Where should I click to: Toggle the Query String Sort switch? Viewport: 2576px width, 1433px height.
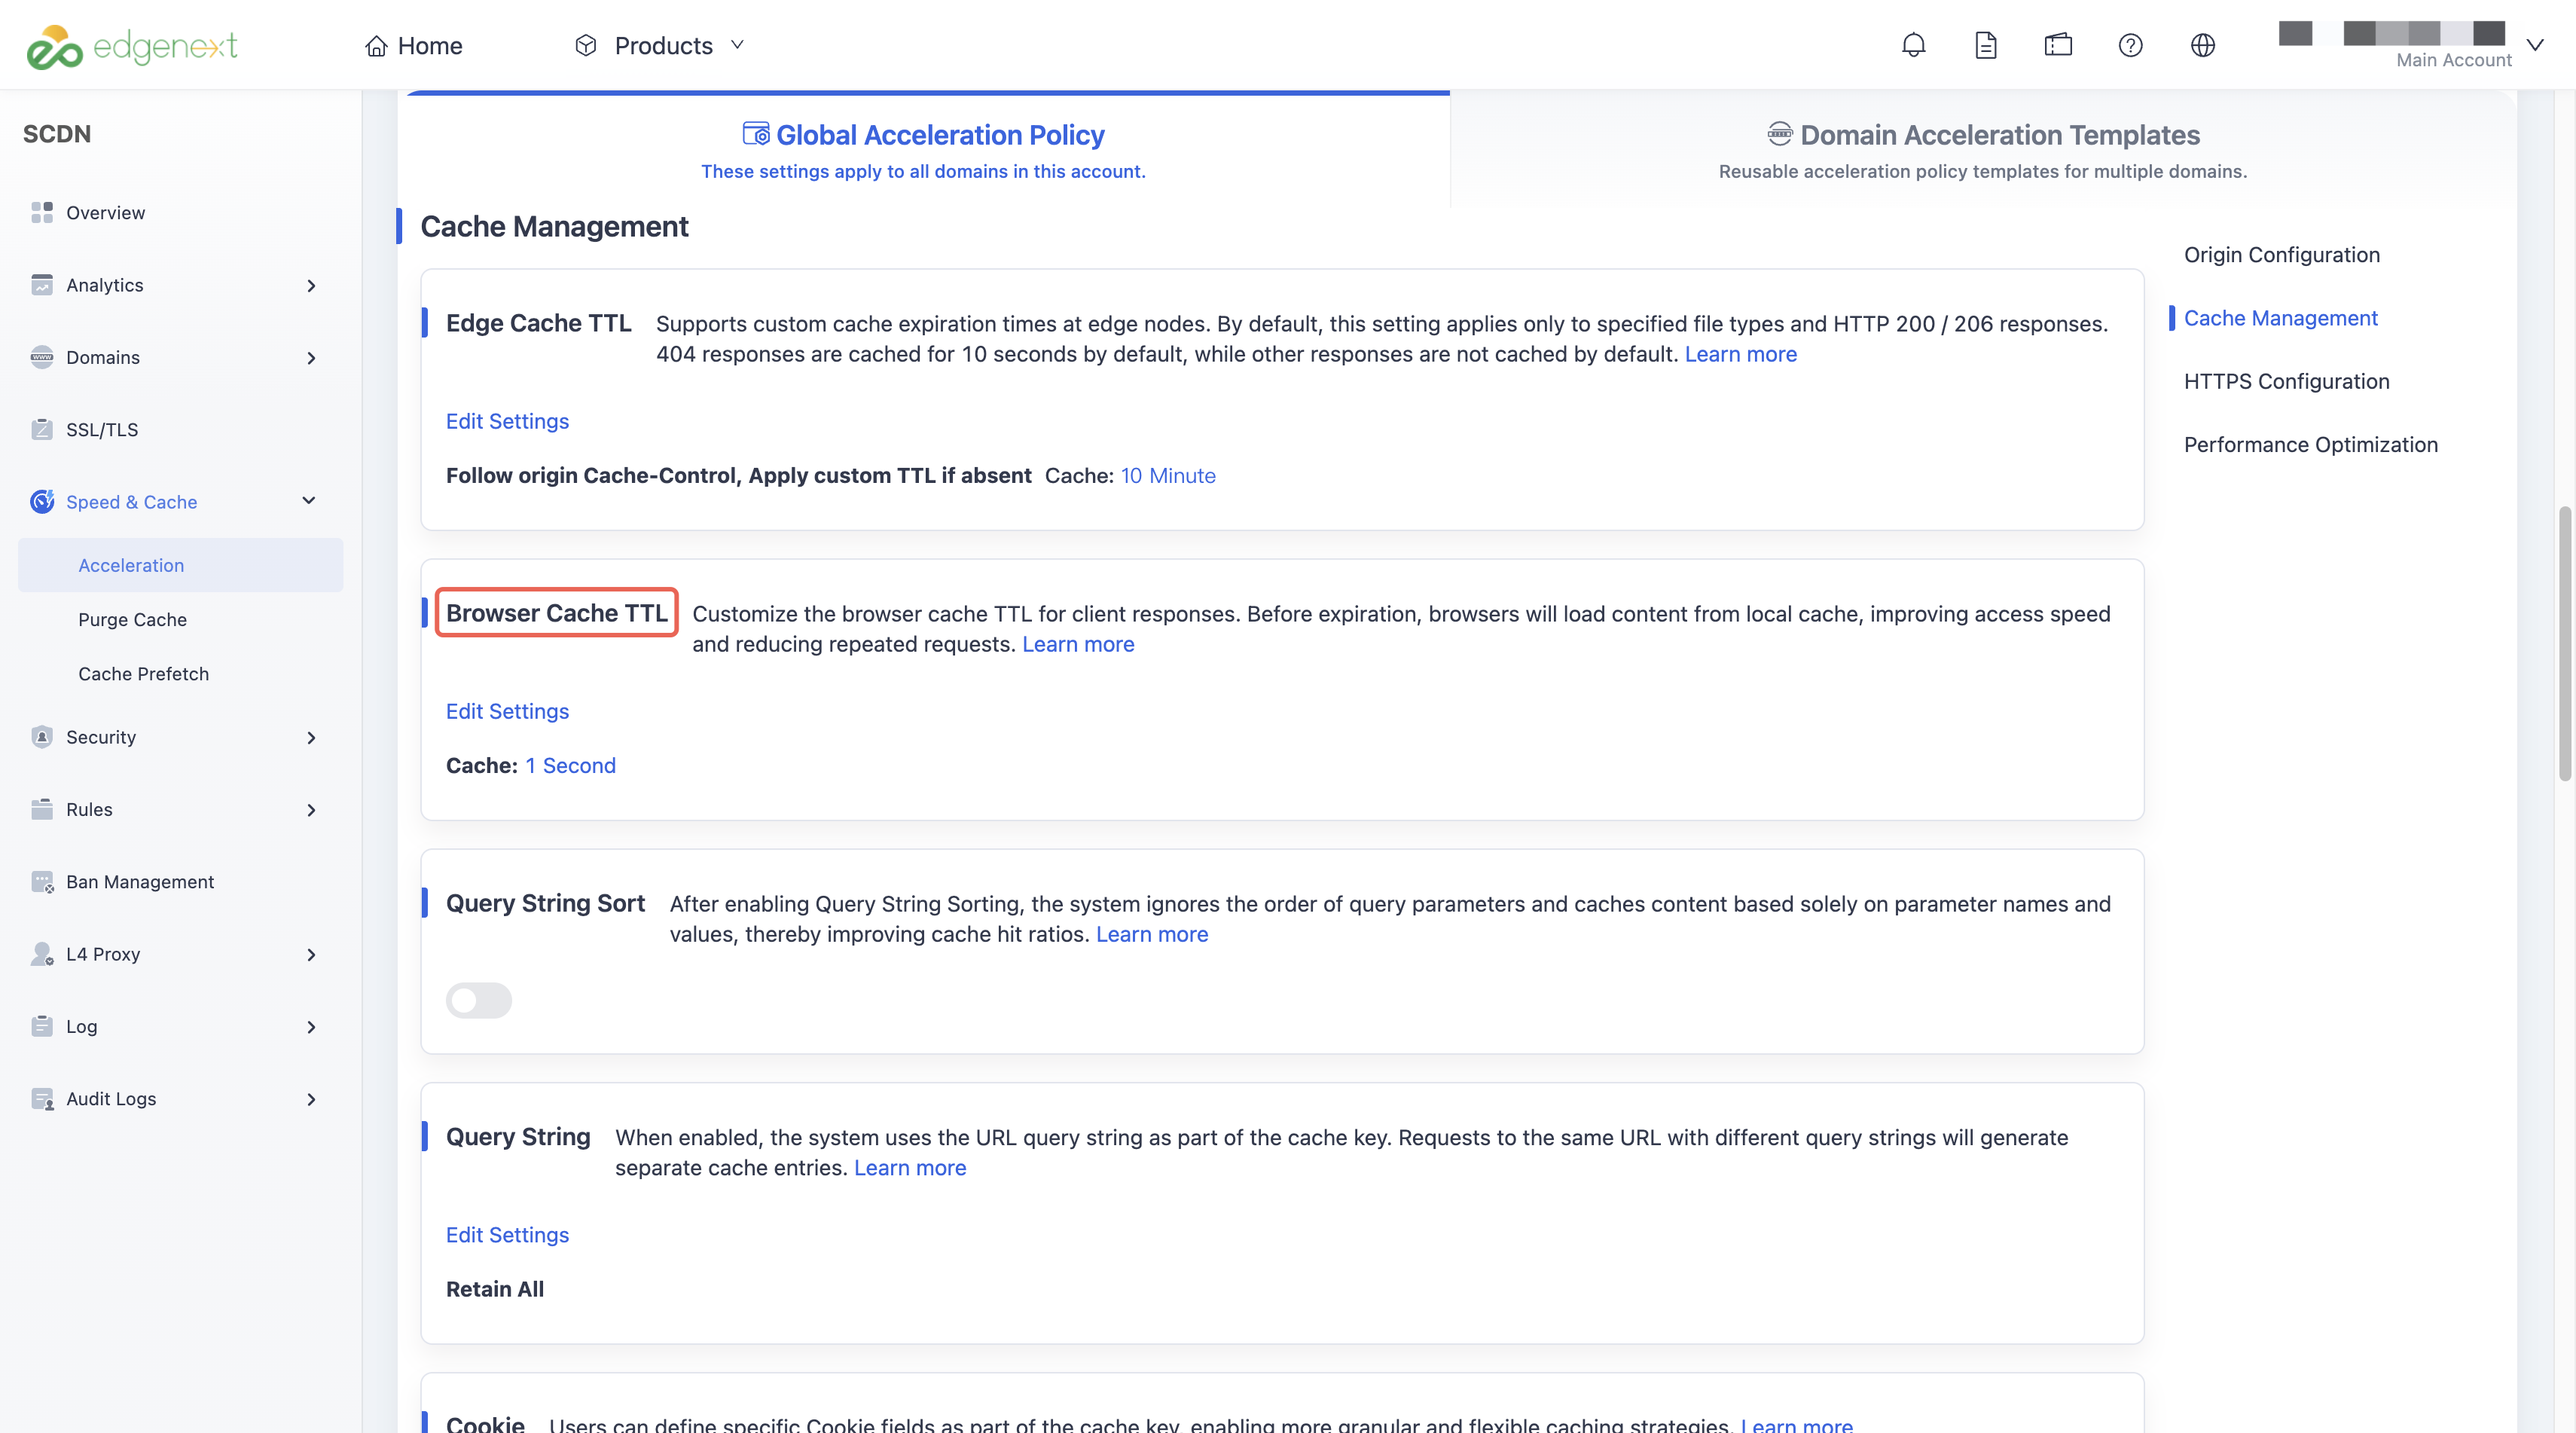point(478,999)
